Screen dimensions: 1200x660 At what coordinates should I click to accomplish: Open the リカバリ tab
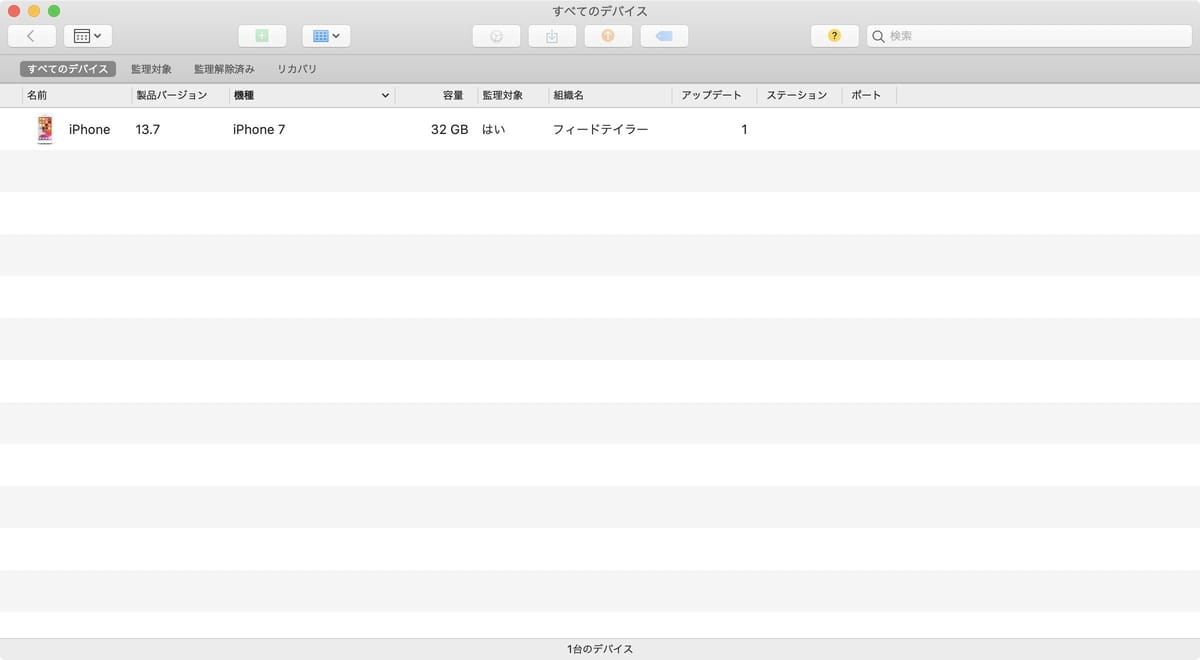pyautogui.click(x=297, y=69)
